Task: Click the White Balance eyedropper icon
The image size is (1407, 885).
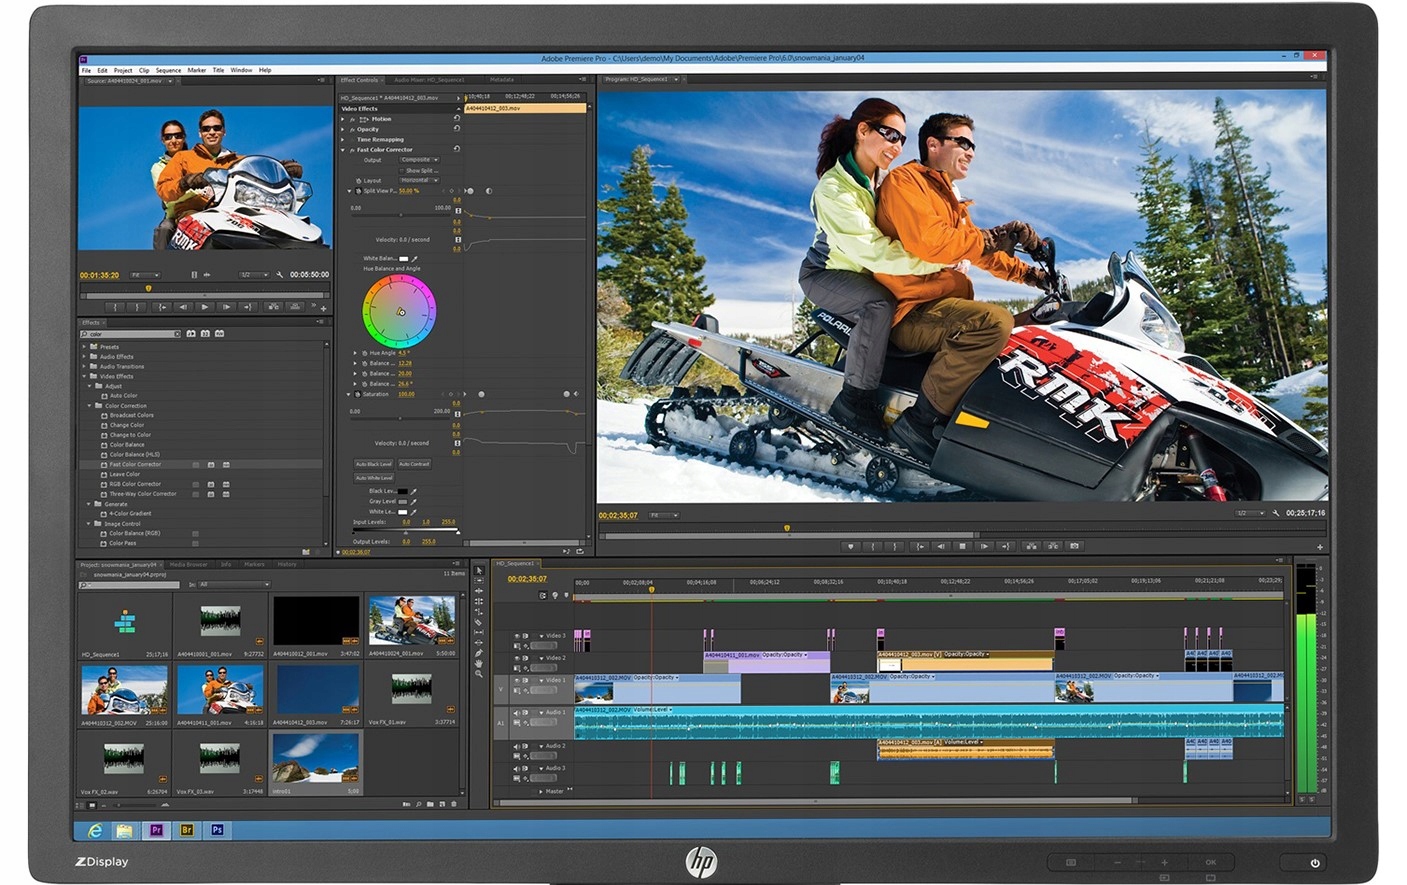Action: pos(414,259)
